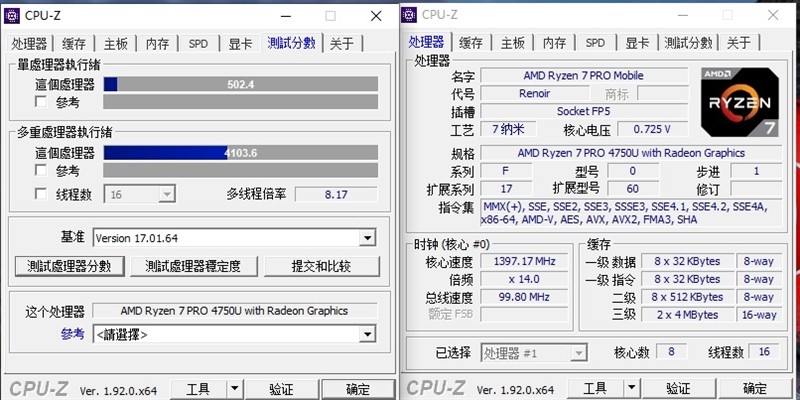Switch to 处理器 tab in left window
The height and width of the screenshot is (400, 800).
point(30,44)
